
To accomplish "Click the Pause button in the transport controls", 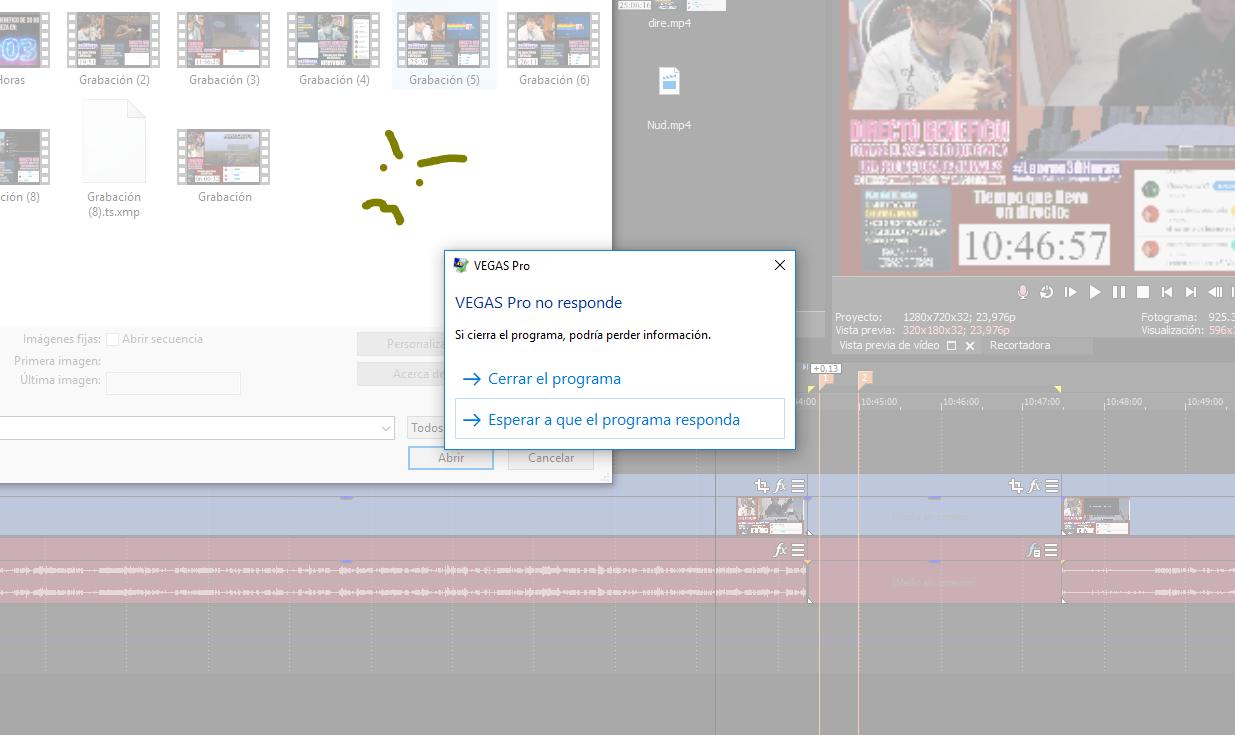I will pyautogui.click(x=1119, y=292).
